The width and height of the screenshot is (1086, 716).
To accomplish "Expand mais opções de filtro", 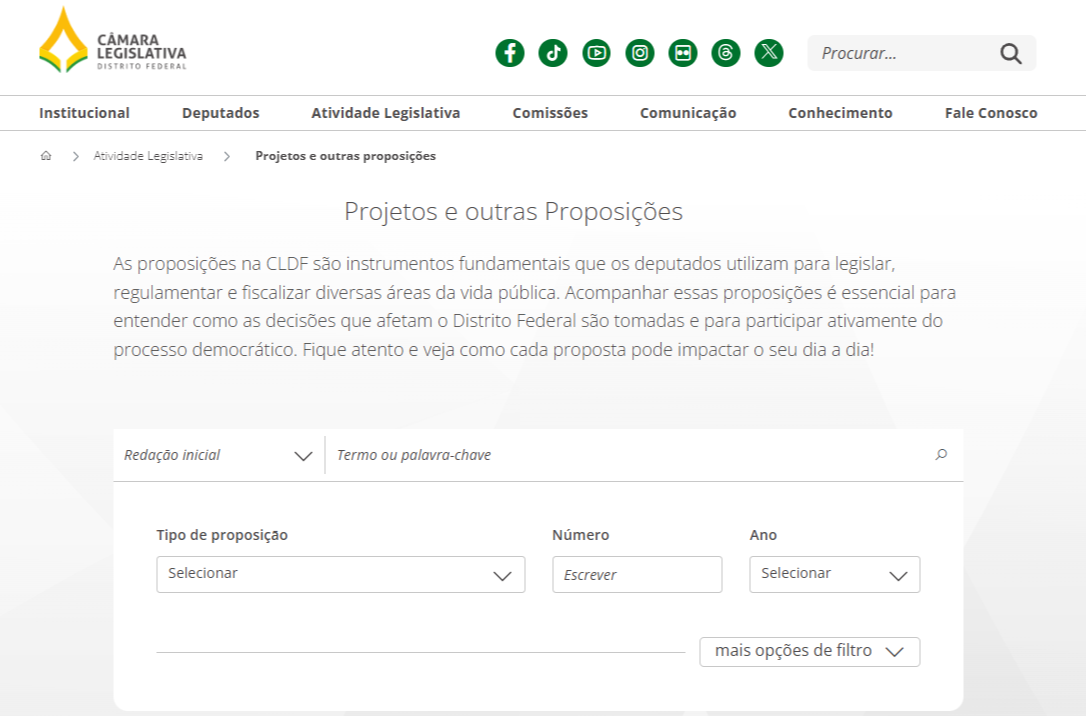I will 809,652.
